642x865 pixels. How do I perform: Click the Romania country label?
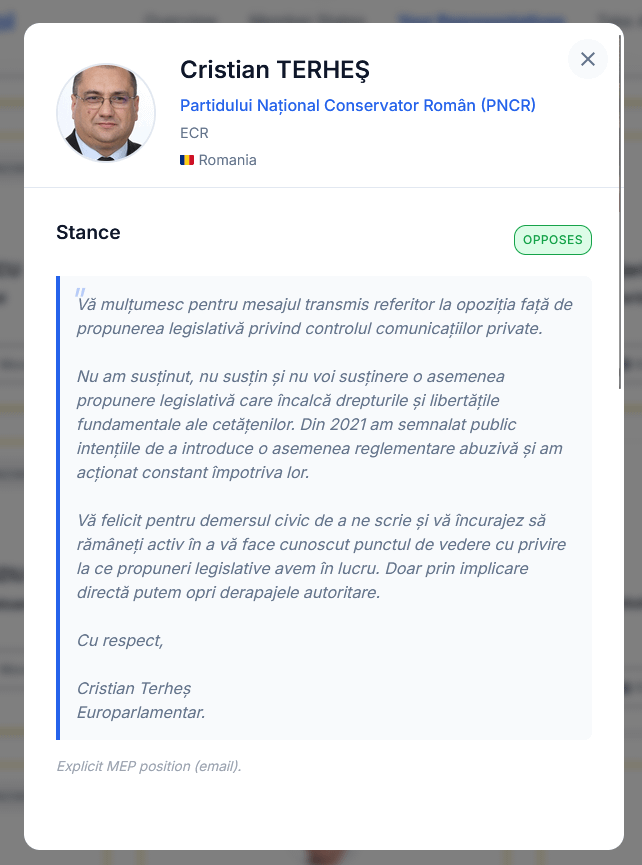pos(227,160)
